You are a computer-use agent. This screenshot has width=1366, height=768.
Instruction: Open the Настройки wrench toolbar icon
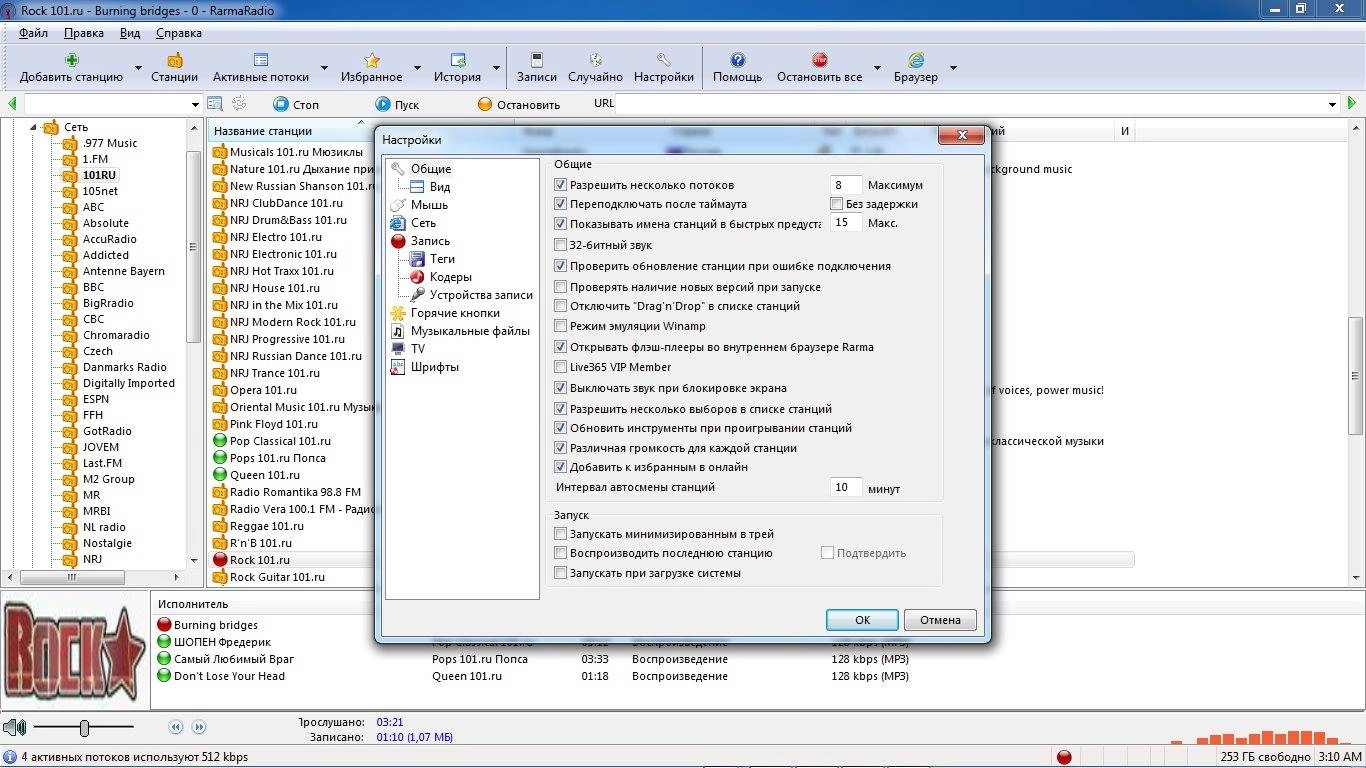pyautogui.click(x=663, y=60)
